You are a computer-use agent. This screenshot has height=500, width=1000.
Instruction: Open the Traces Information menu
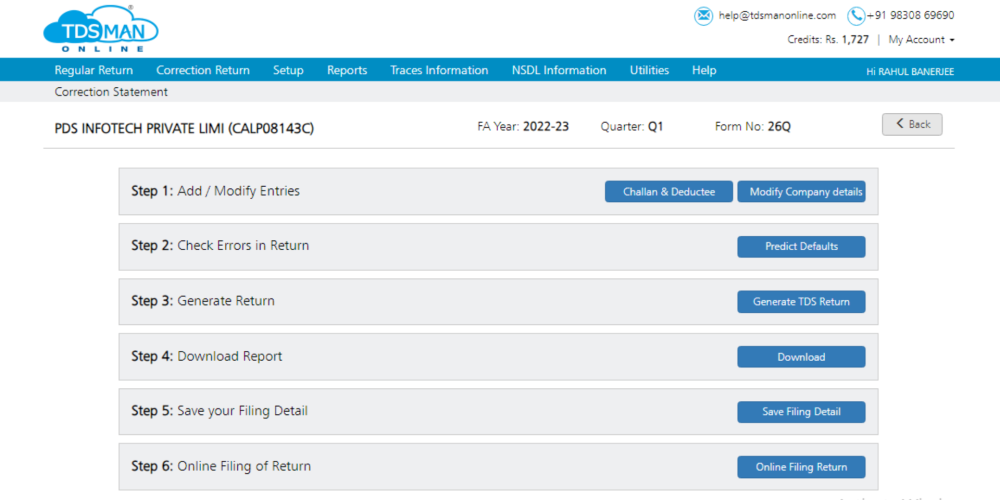(439, 70)
